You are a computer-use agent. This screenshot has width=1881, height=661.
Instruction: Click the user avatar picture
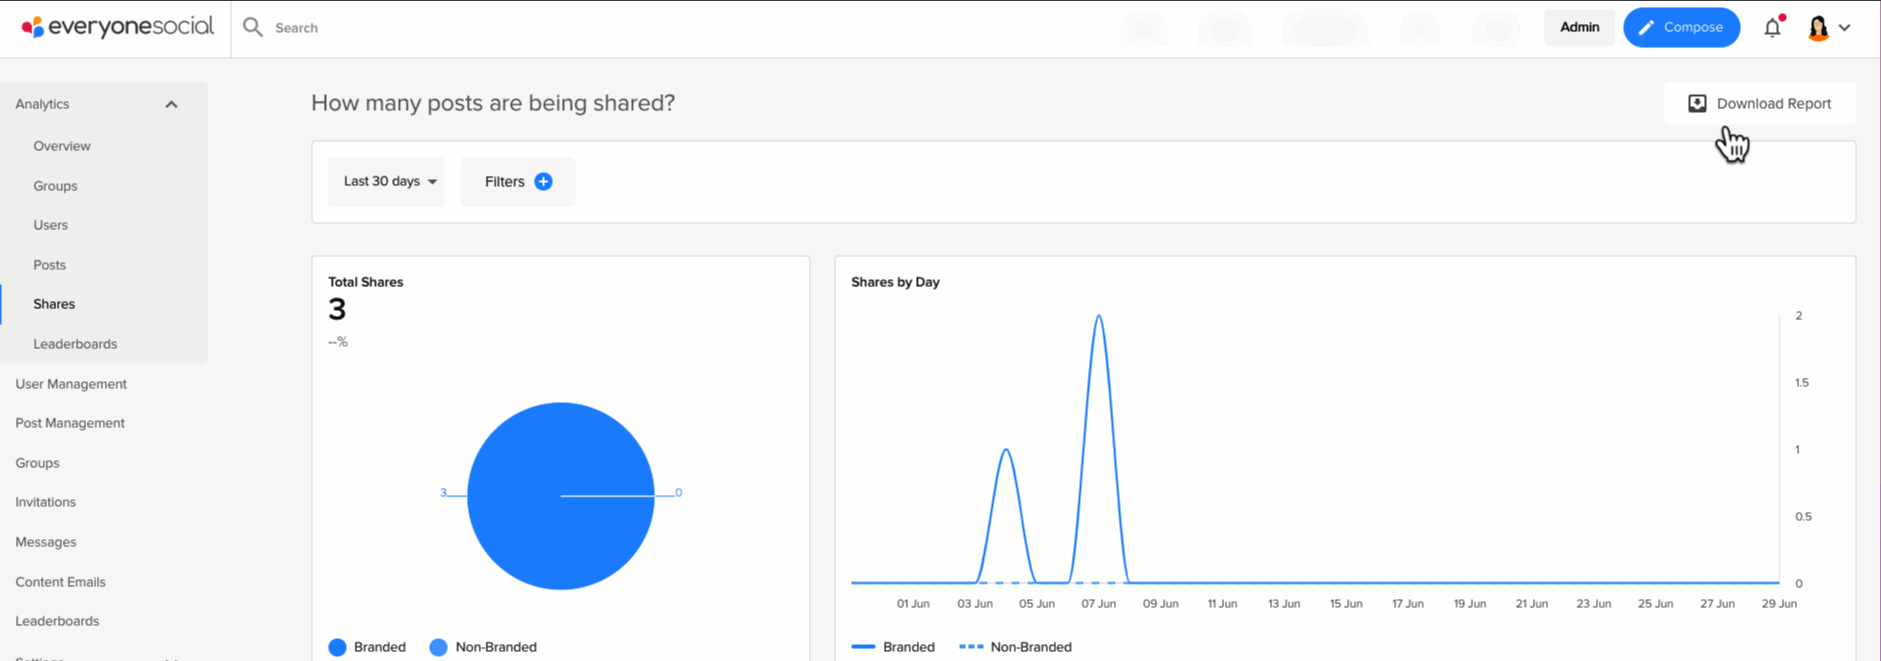click(1818, 27)
